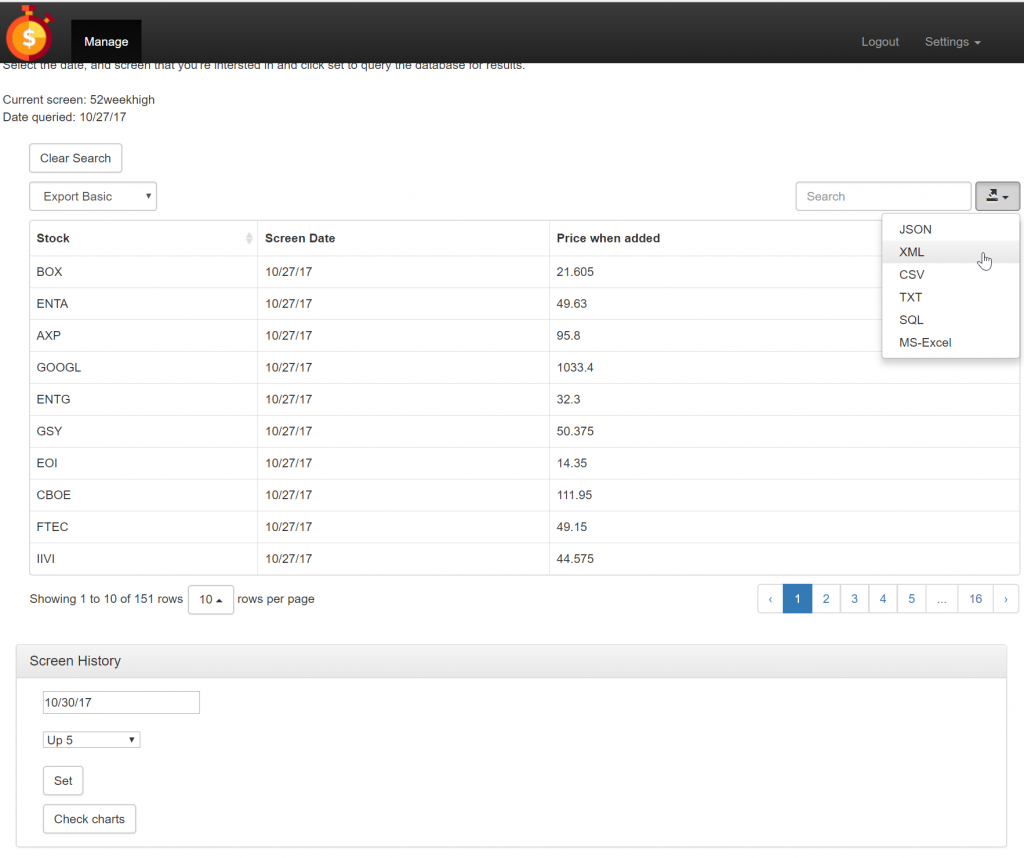Open the export icon dropdown button

tap(997, 196)
